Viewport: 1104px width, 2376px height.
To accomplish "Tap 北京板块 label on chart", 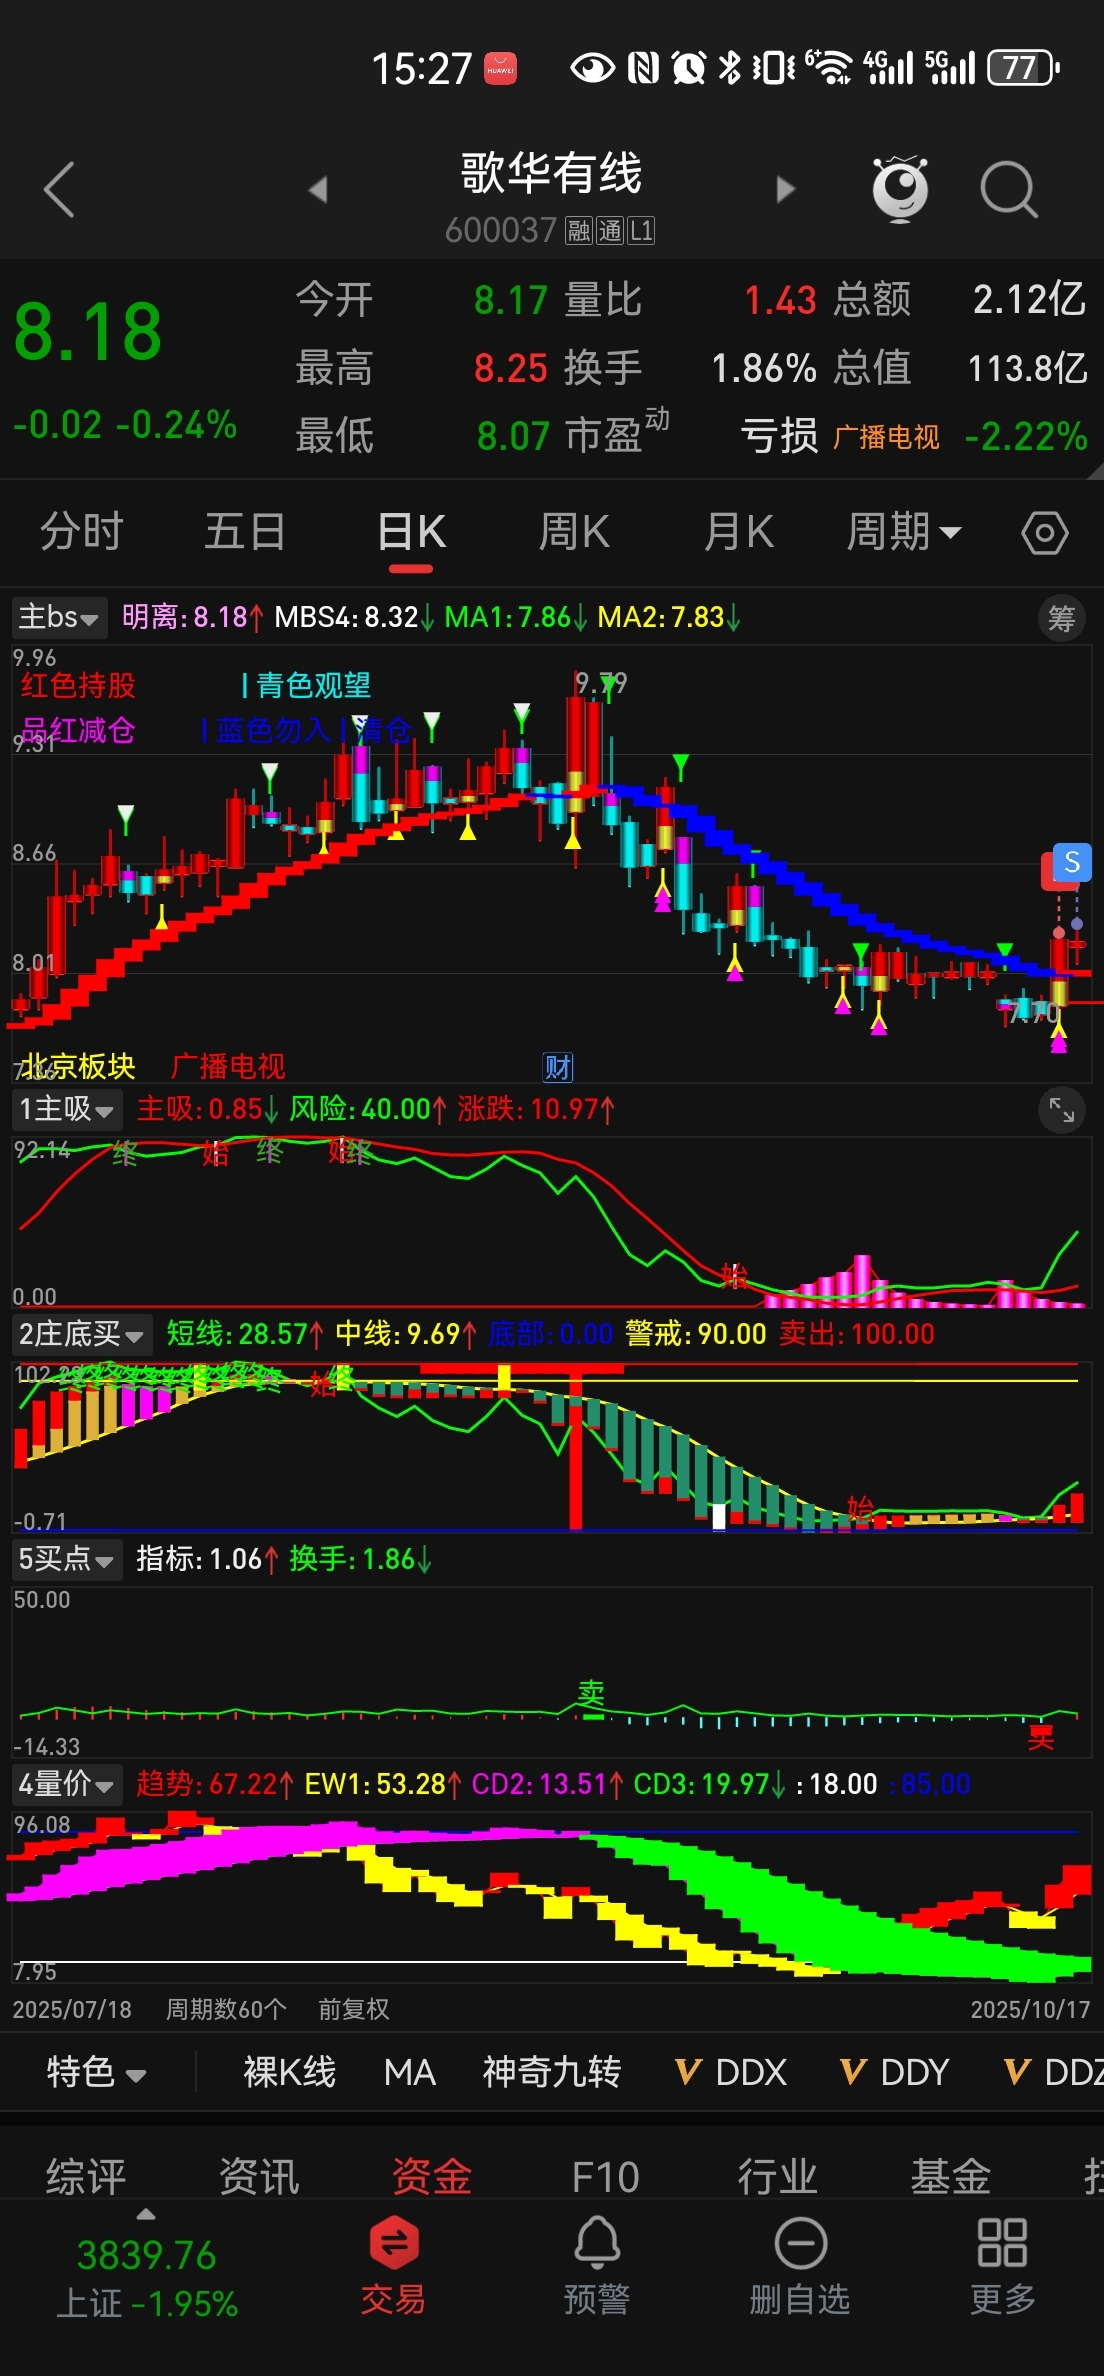I will 78,1066.
